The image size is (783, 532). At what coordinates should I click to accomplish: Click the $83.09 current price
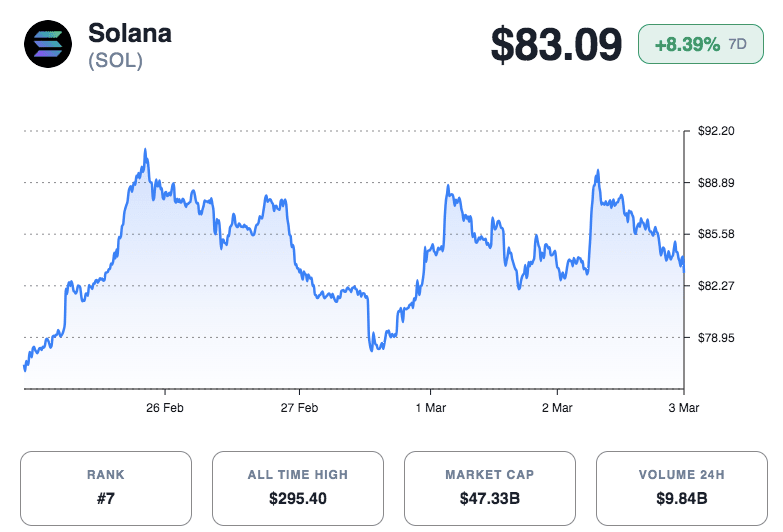click(x=556, y=45)
